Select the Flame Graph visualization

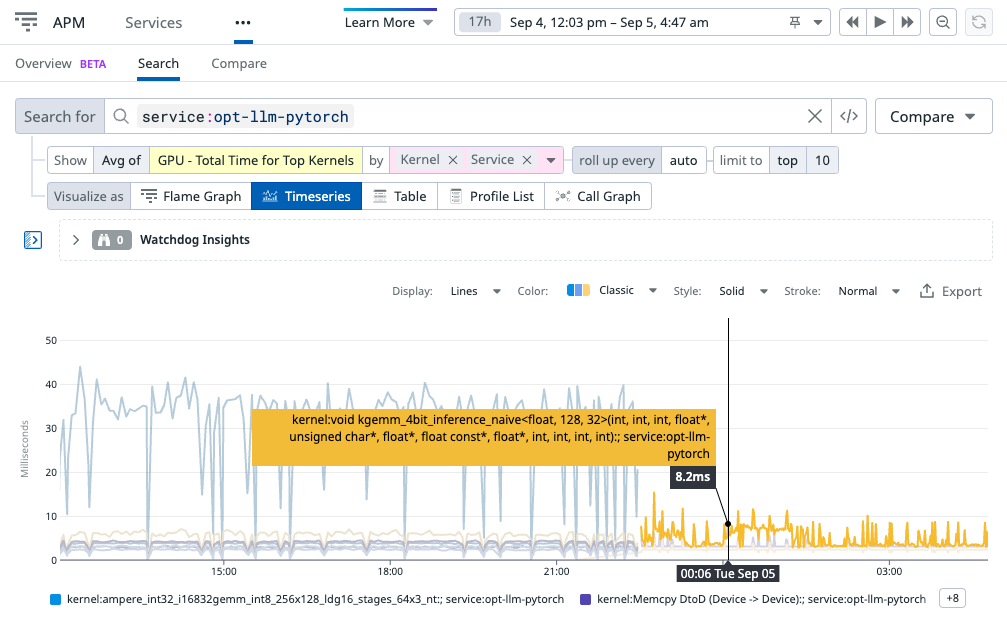191,196
